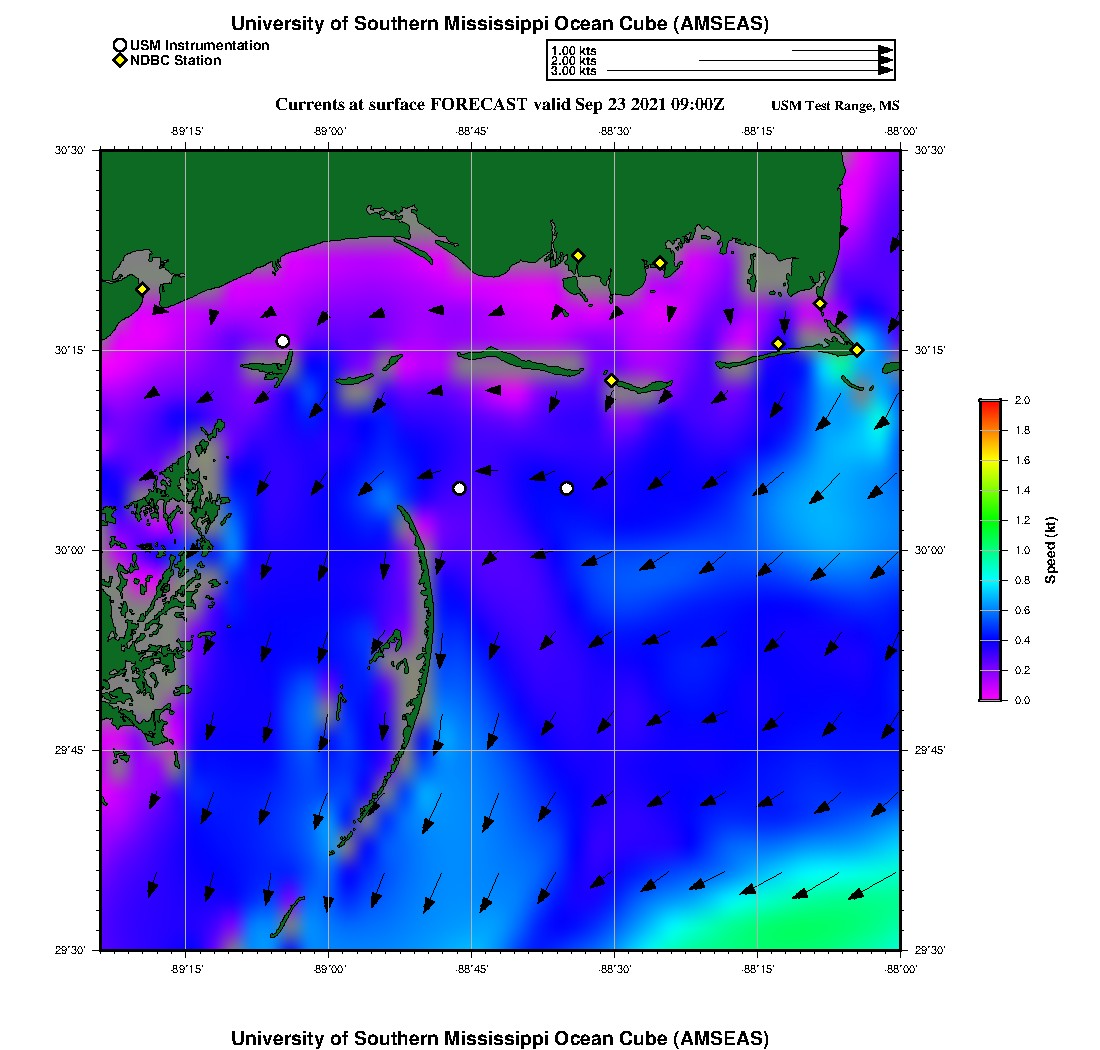Click the 'Speed (kt)' colorbar title

1050,550
